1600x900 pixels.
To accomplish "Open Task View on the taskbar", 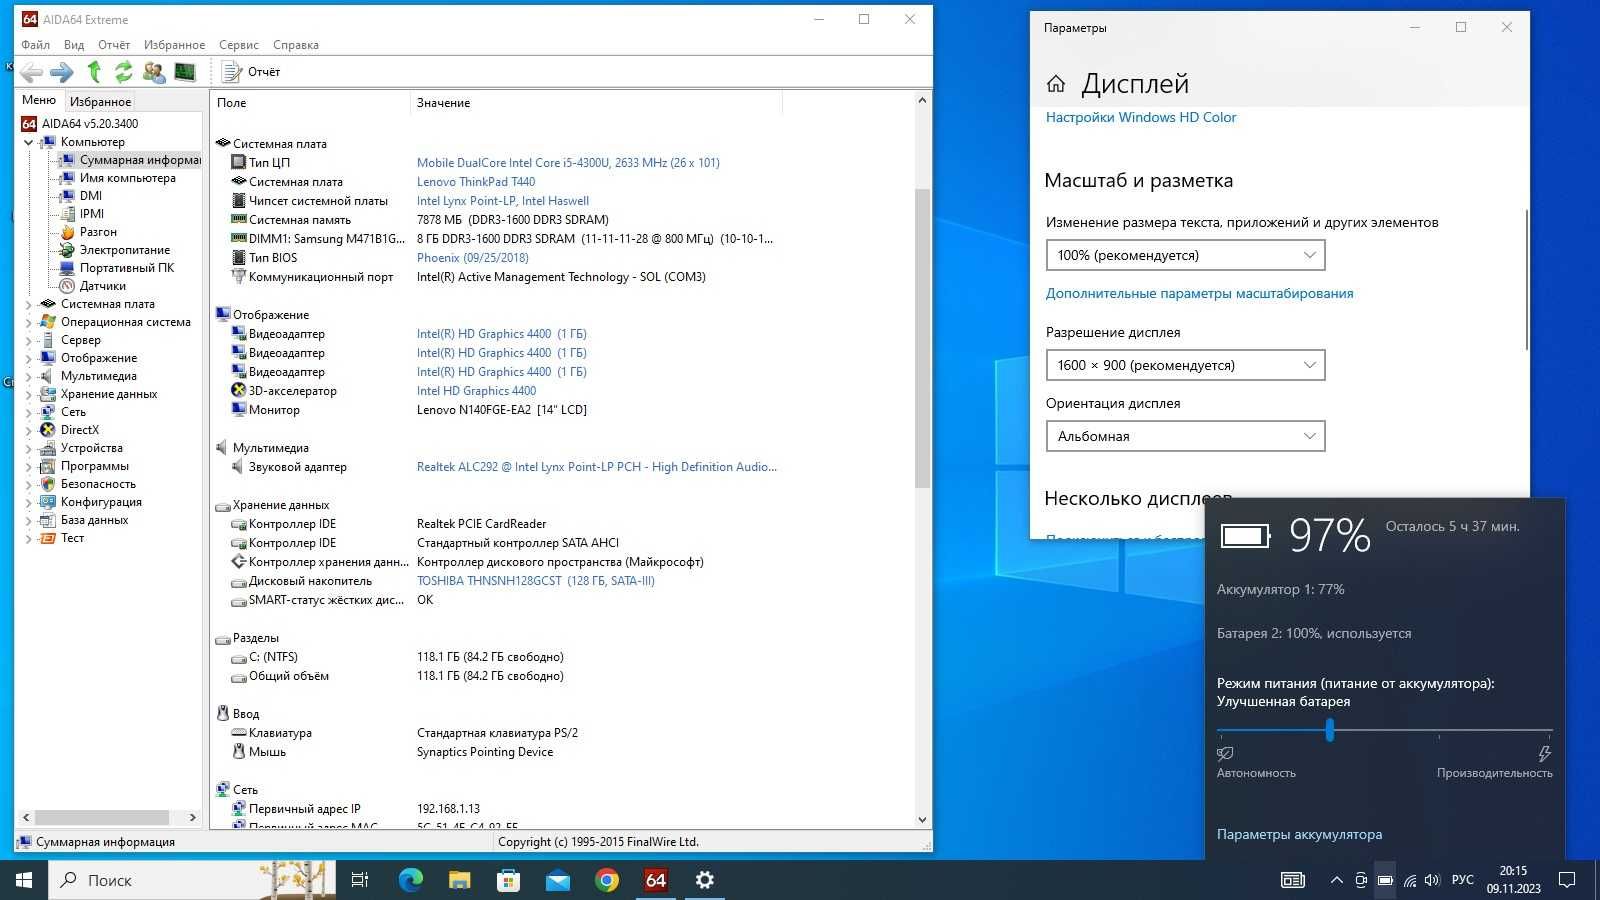I will [x=360, y=880].
